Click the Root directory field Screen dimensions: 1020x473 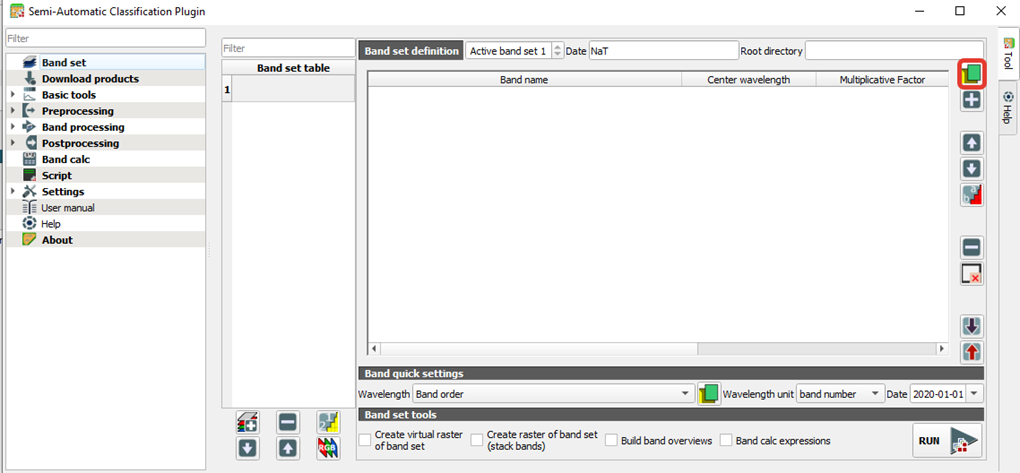[894, 51]
